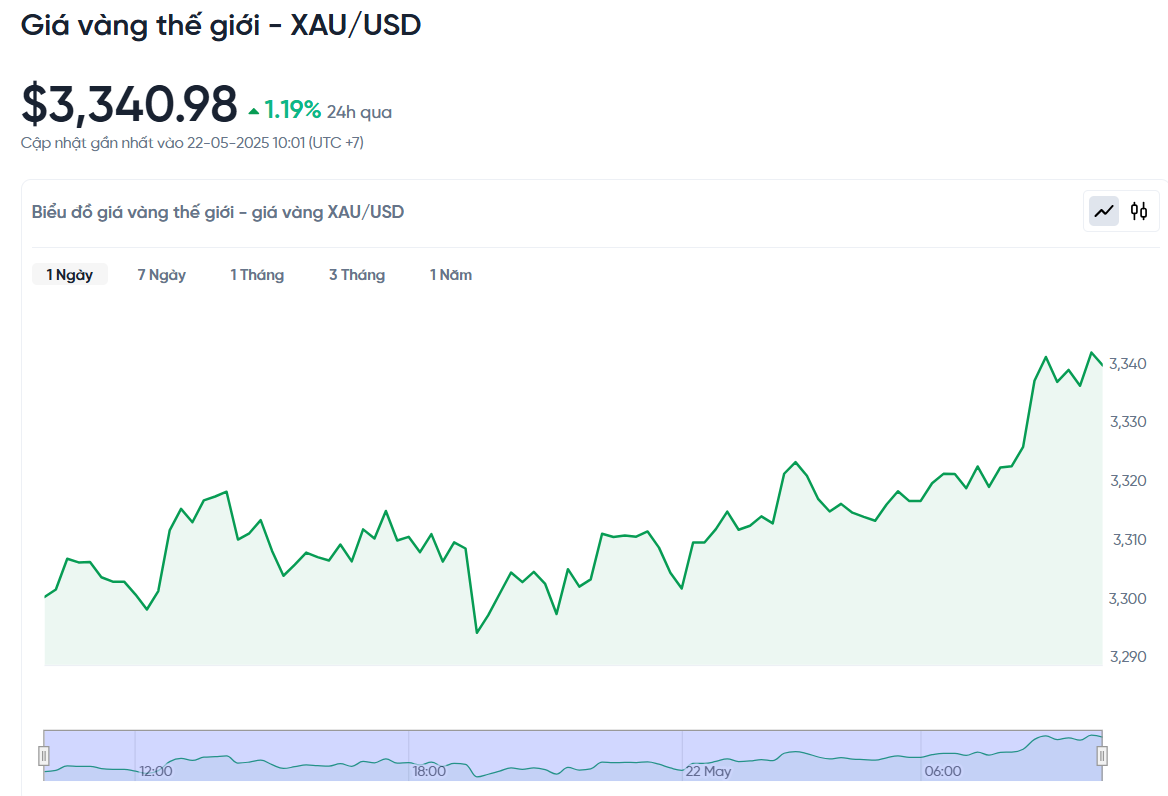Grab the right handle of range navigator
This screenshot has width=1168, height=796.
1102,756
